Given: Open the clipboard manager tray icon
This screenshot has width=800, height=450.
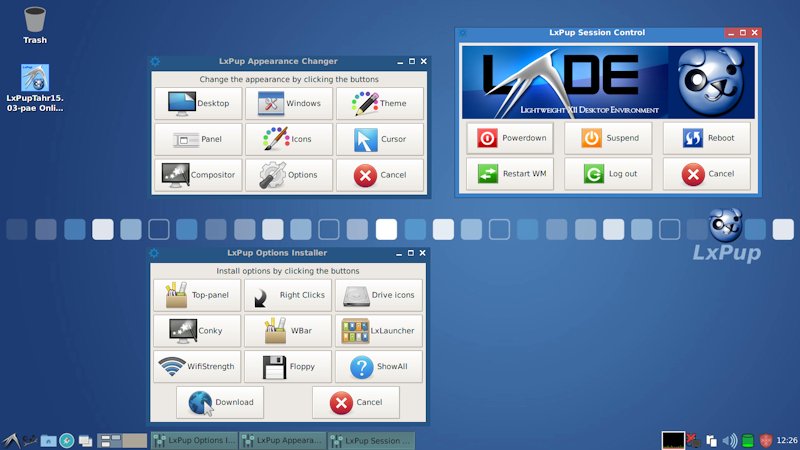Looking at the screenshot, I should coord(711,440).
